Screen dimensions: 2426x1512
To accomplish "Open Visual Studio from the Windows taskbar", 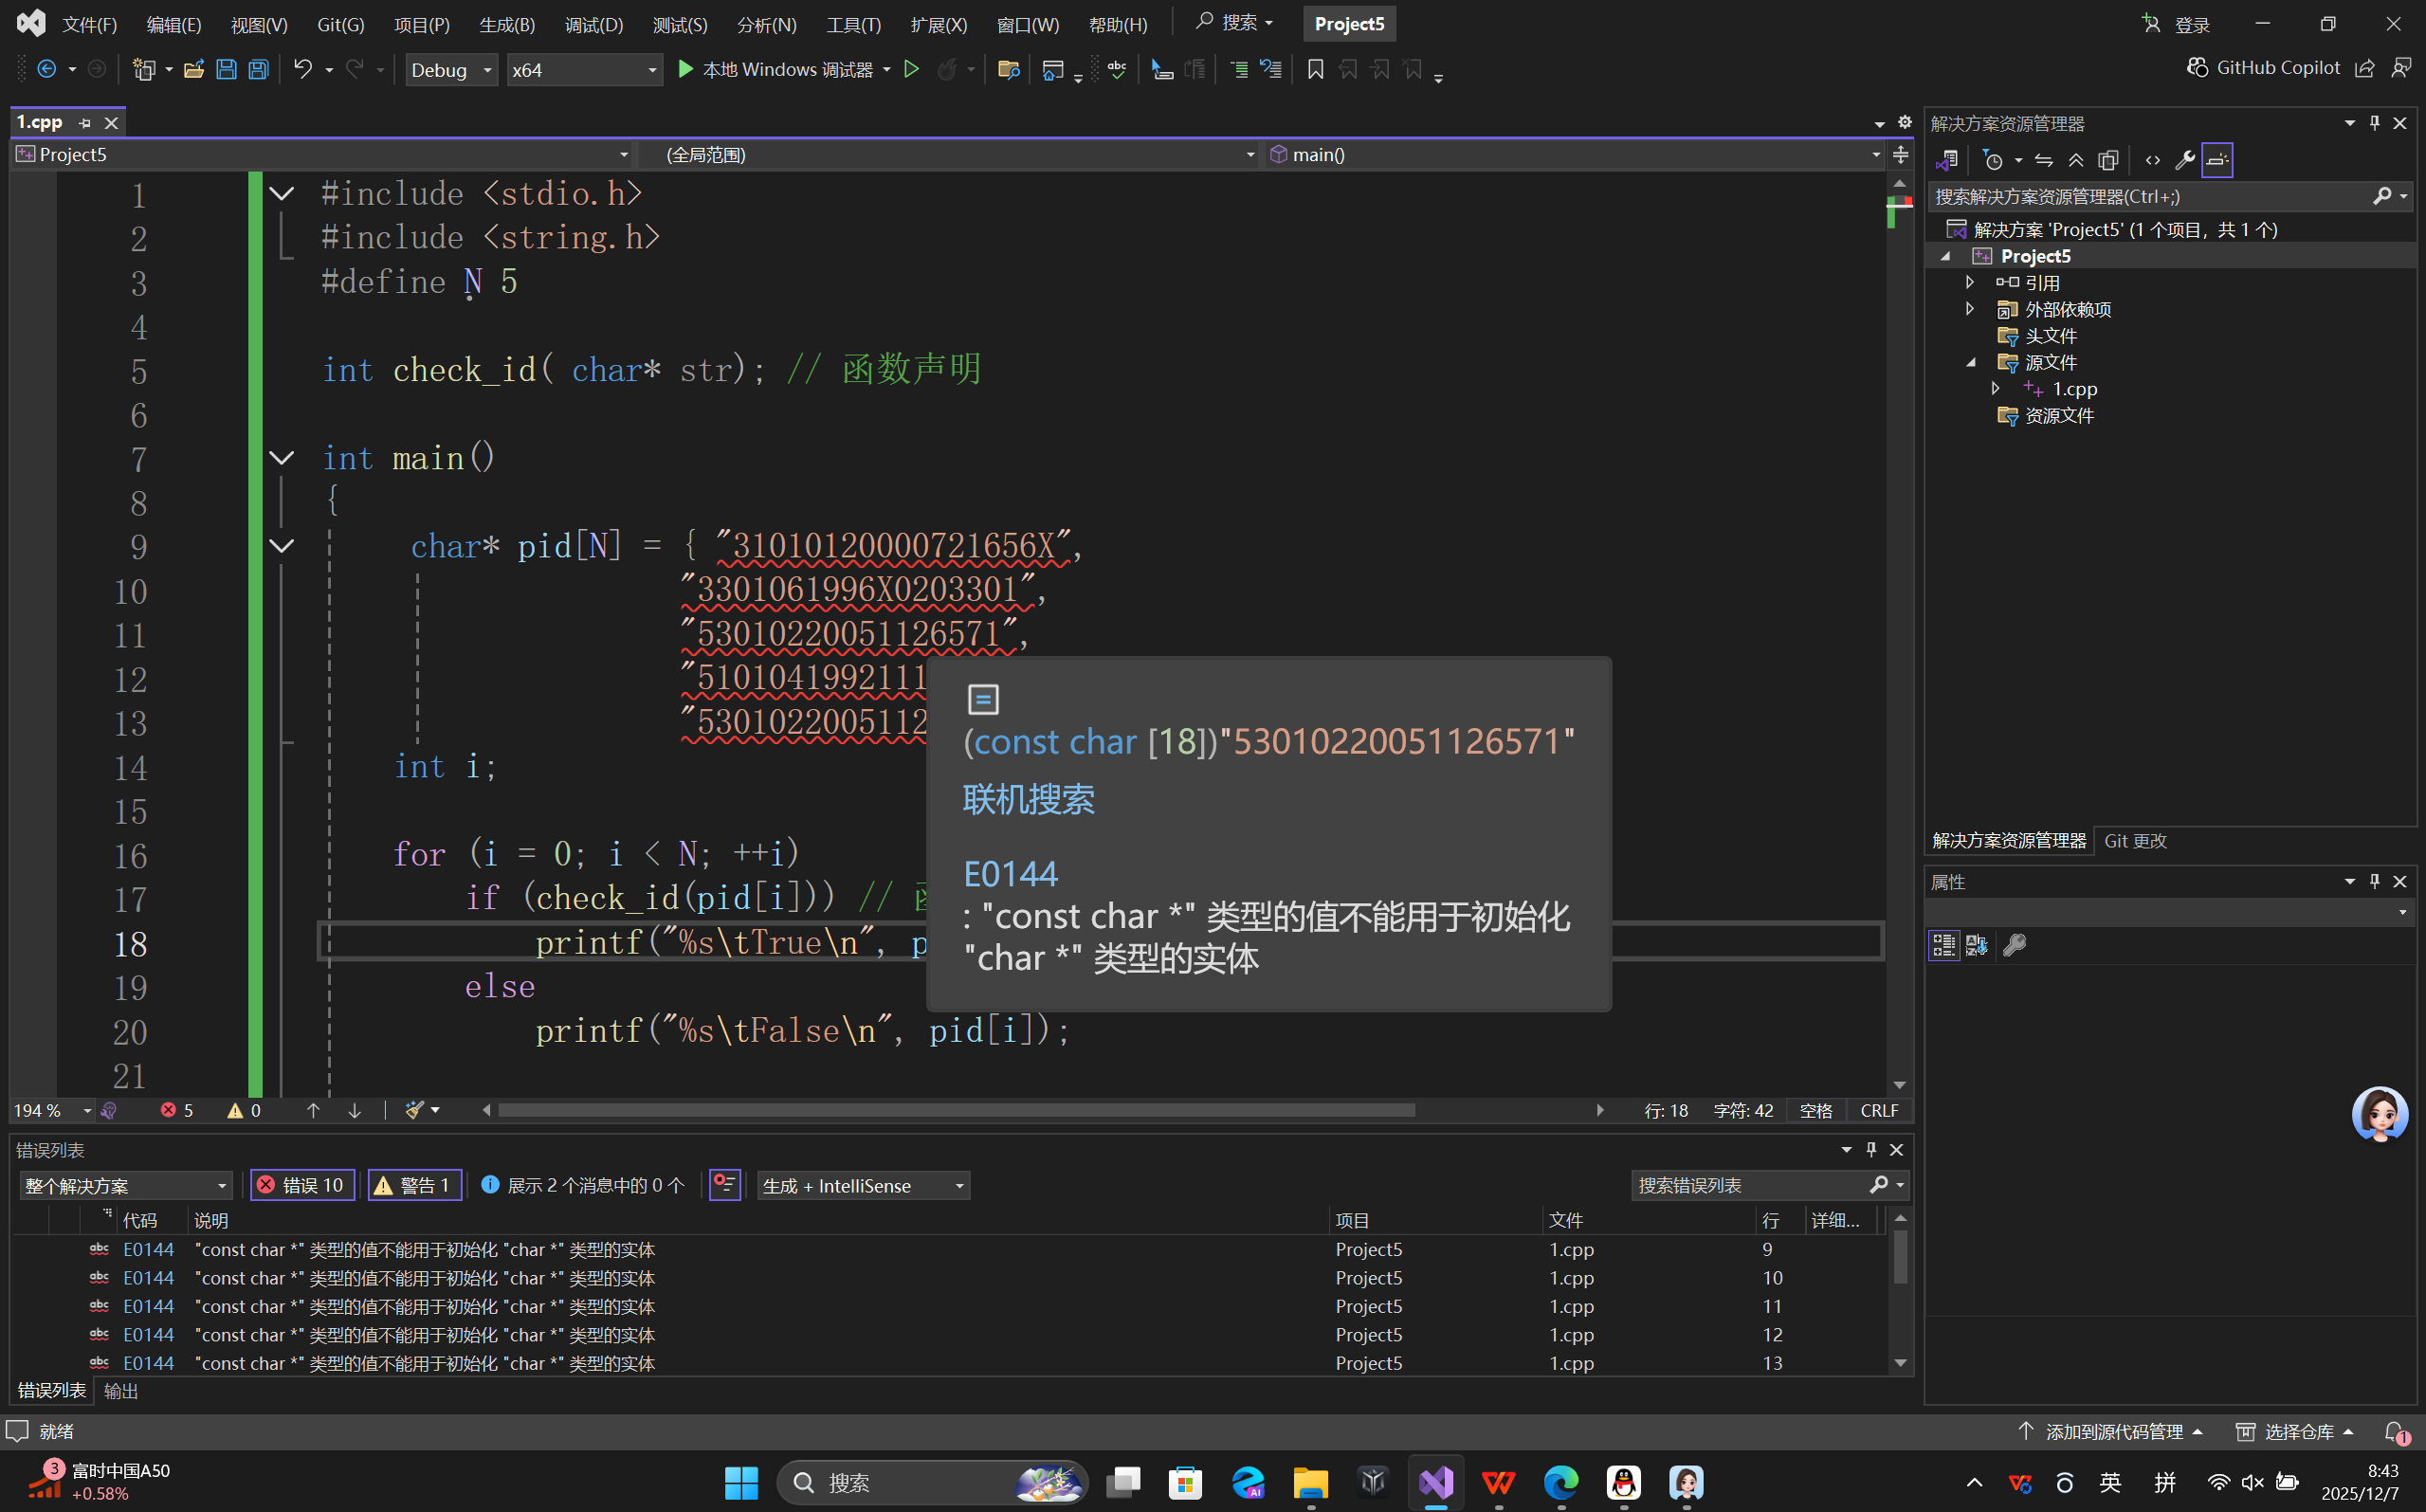I will coord(1436,1482).
